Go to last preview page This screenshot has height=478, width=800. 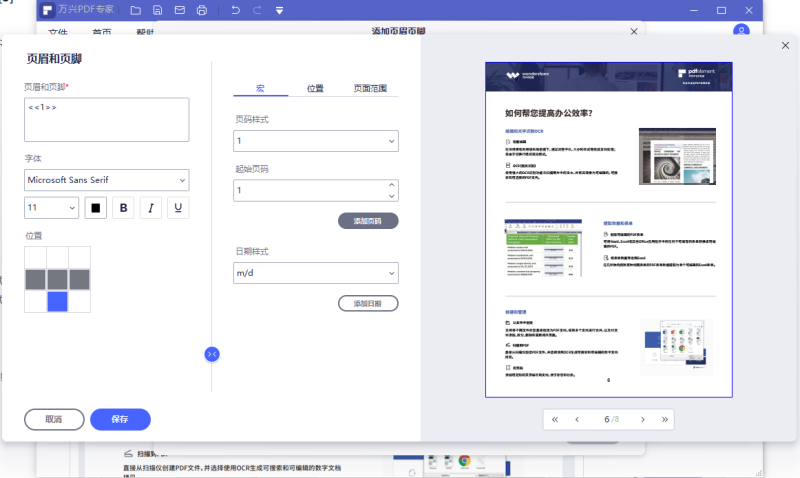pyautogui.click(x=665, y=419)
